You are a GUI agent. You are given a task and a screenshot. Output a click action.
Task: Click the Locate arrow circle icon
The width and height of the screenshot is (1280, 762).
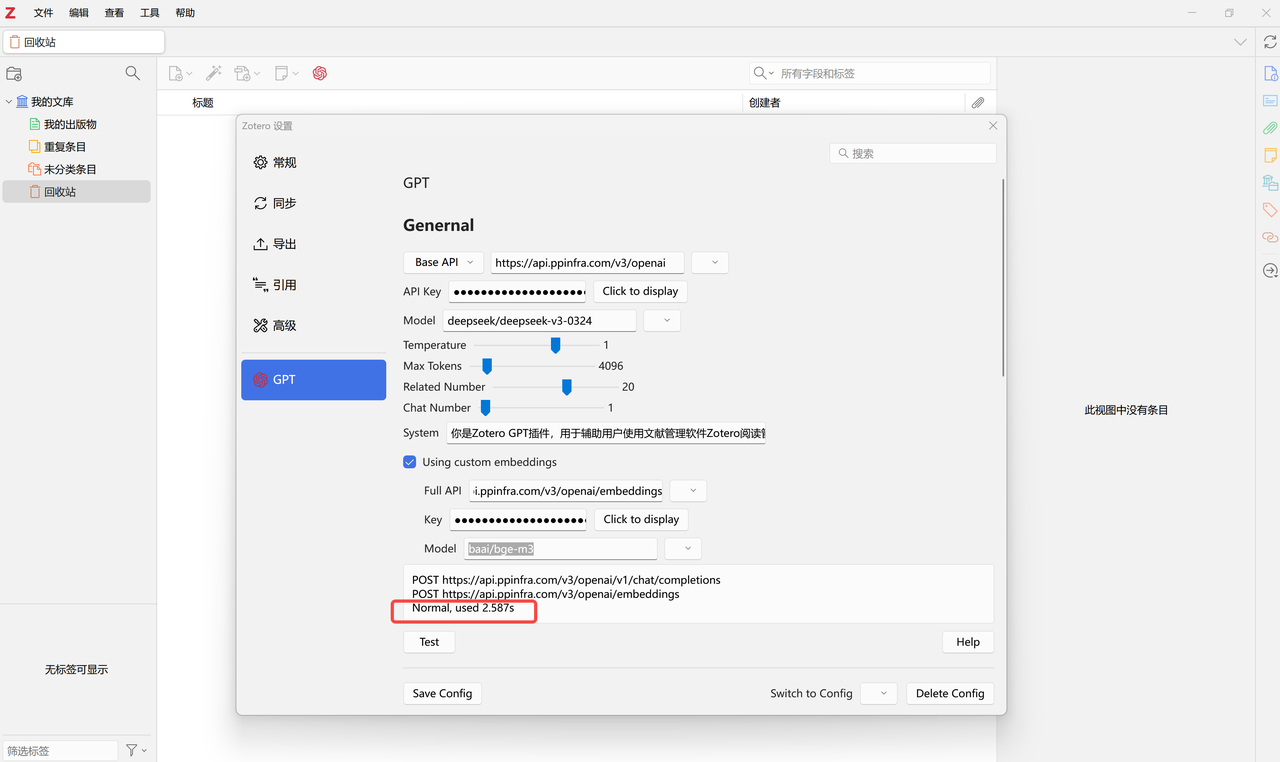click(1270, 271)
